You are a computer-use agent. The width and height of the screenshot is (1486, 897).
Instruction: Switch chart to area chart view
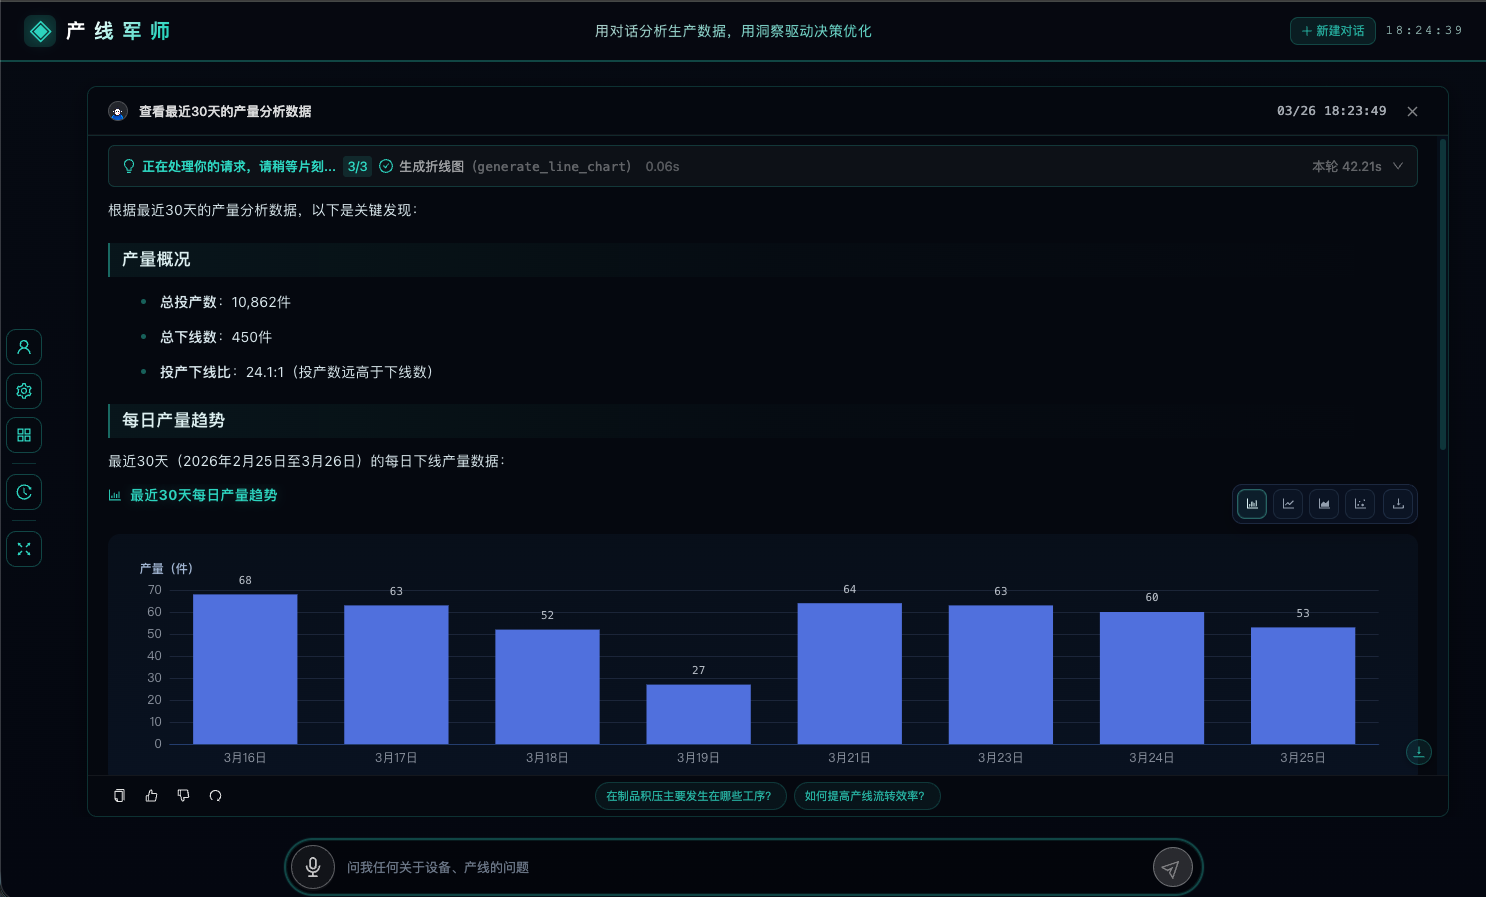click(1324, 504)
